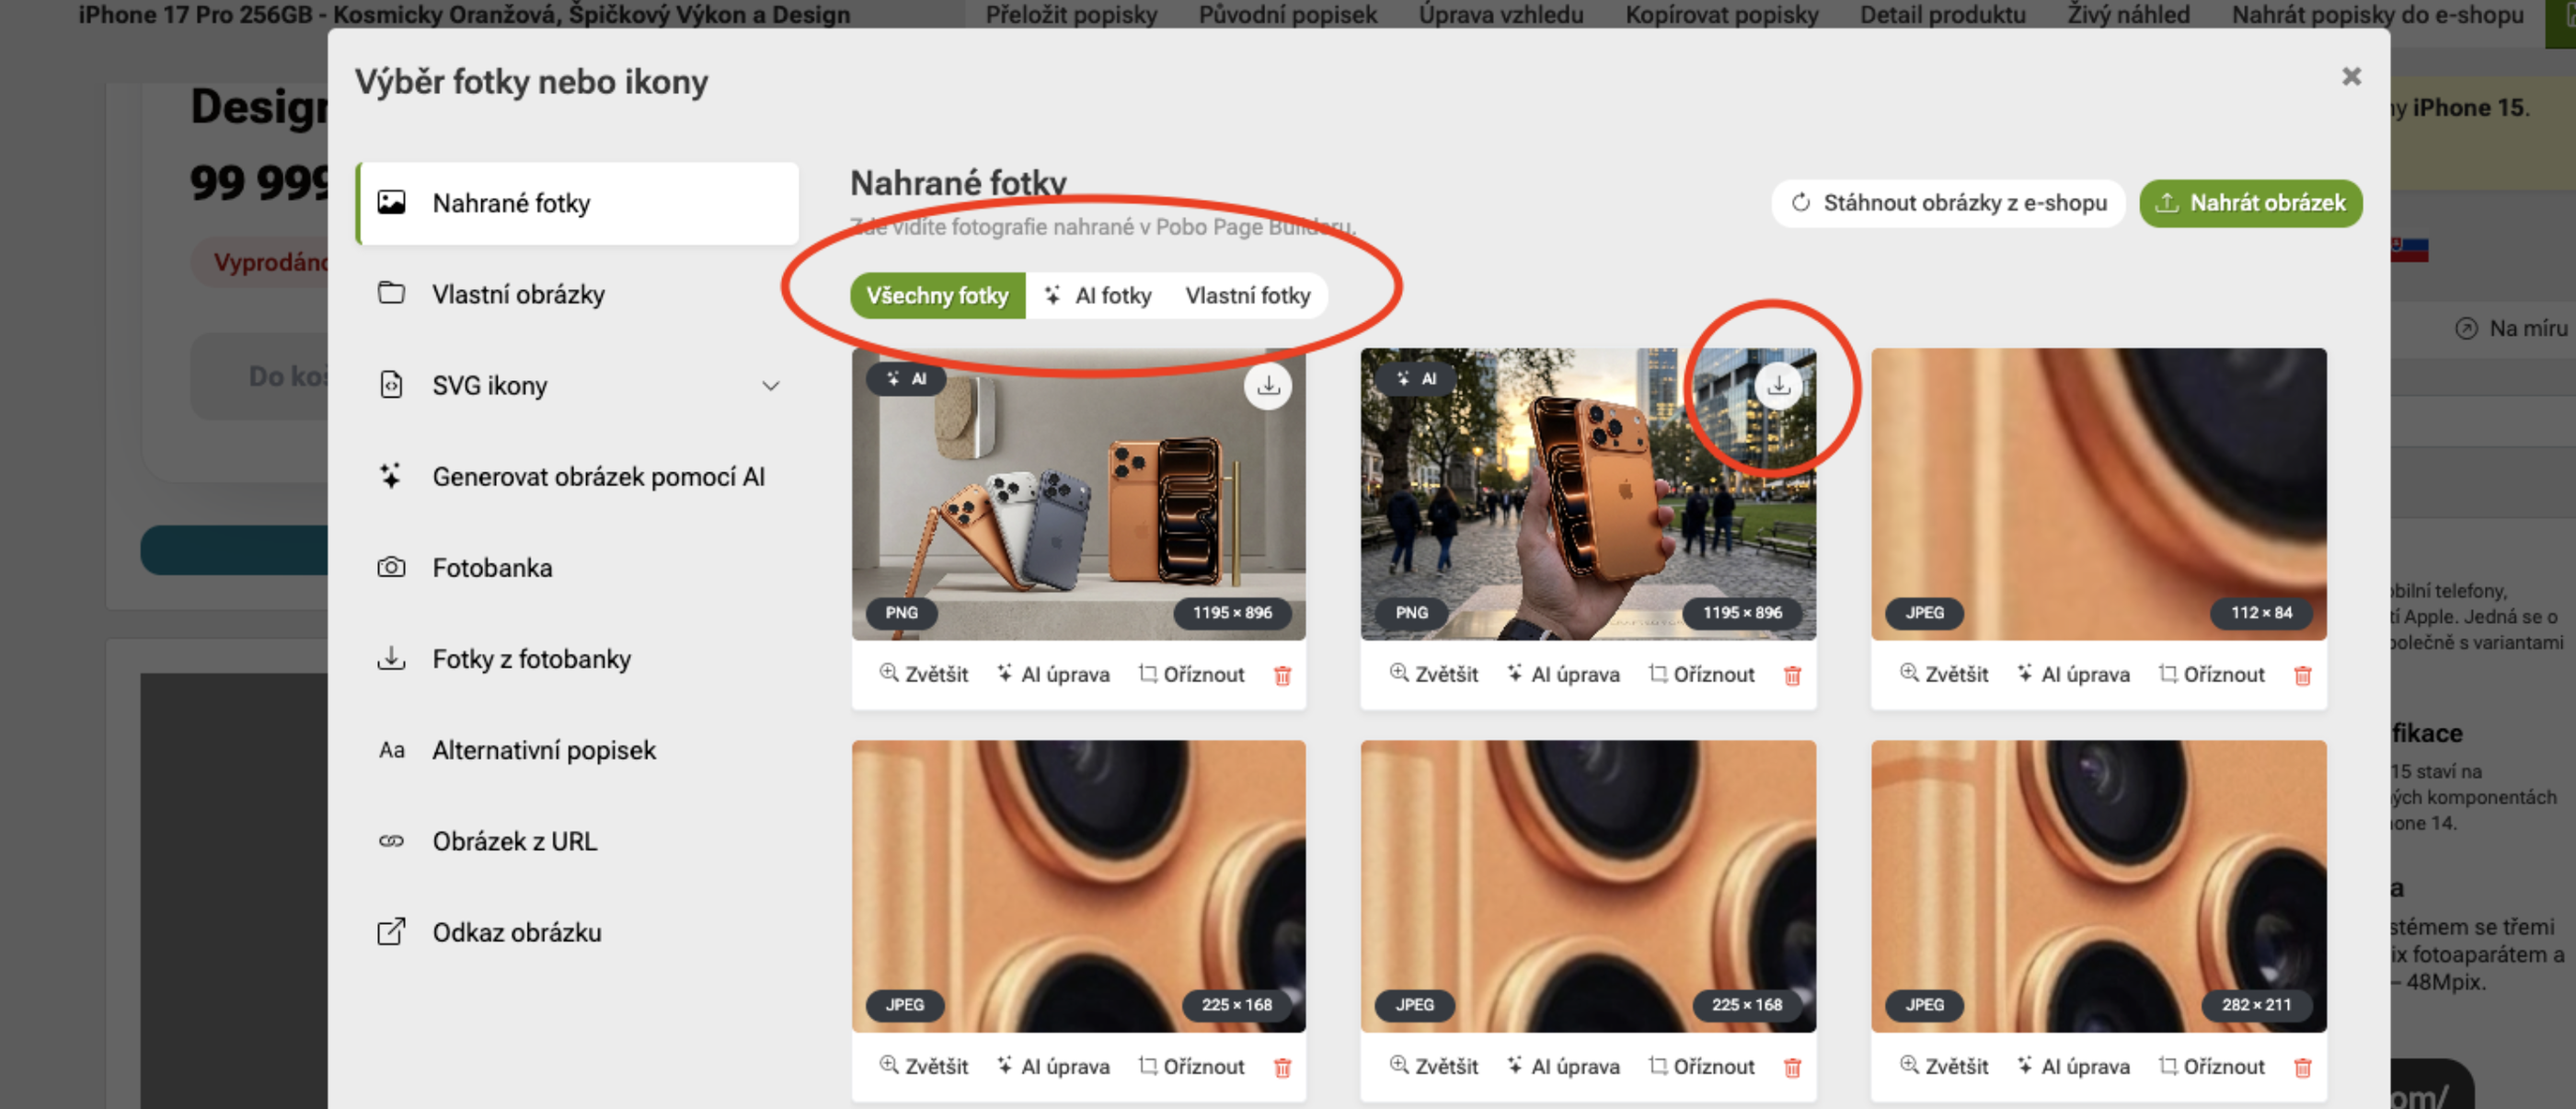Click Zvětšit under the 282 × 211 image
The height and width of the screenshot is (1109, 2576).
(x=1944, y=1066)
